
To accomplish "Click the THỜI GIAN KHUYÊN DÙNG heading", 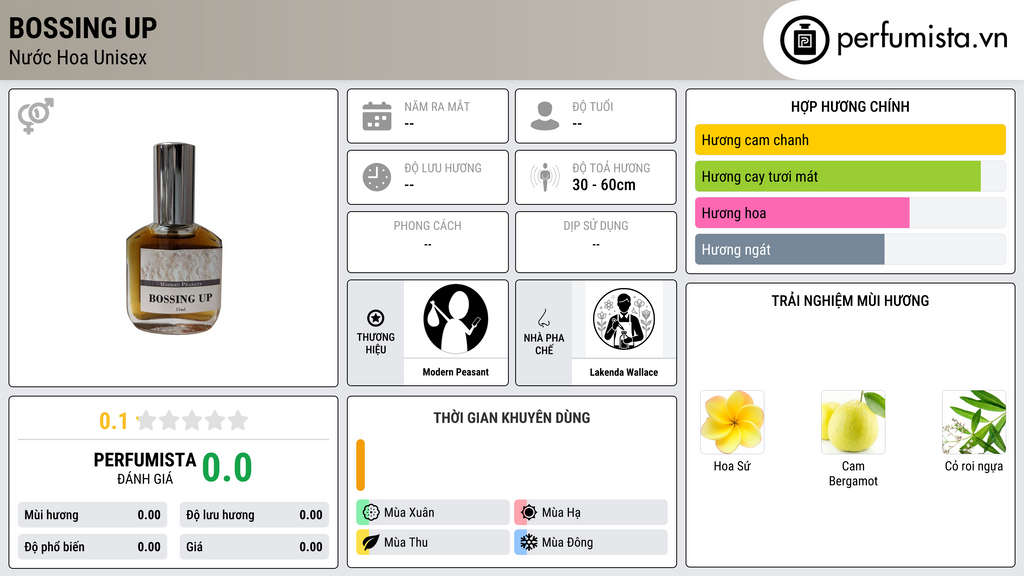I will (512, 417).
